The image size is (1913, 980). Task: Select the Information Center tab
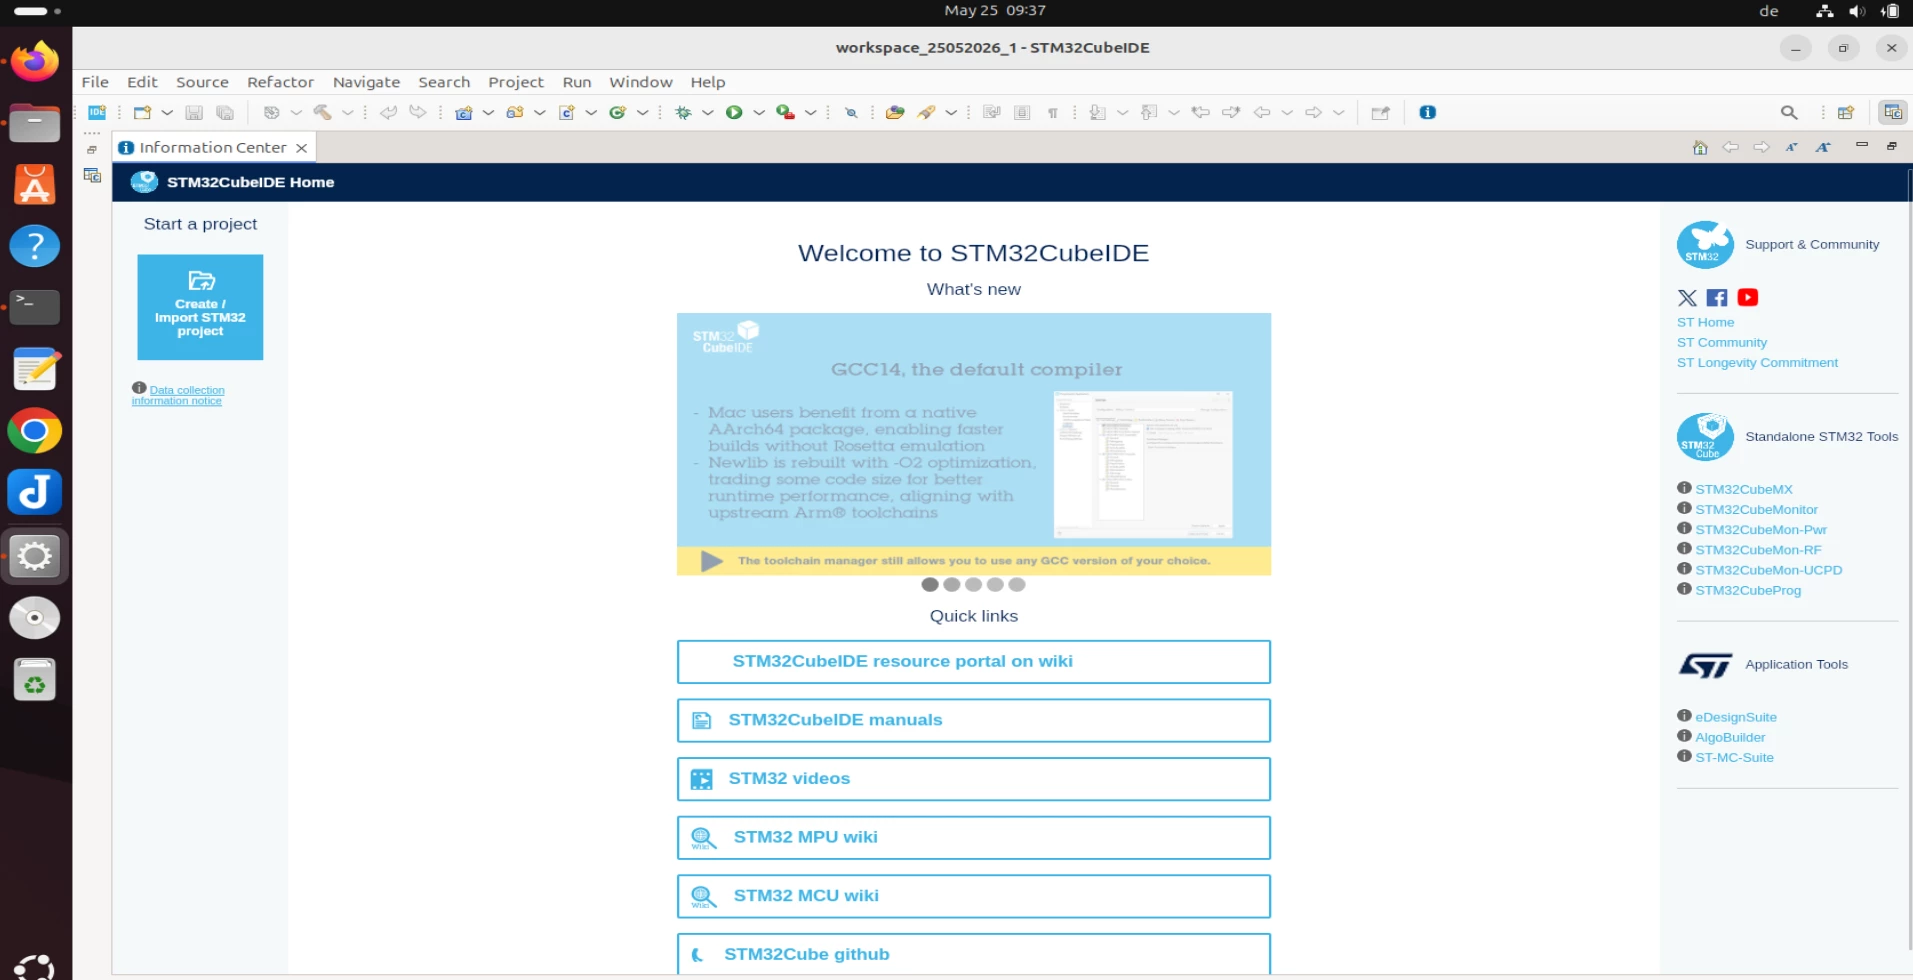[x=213, y=148]
